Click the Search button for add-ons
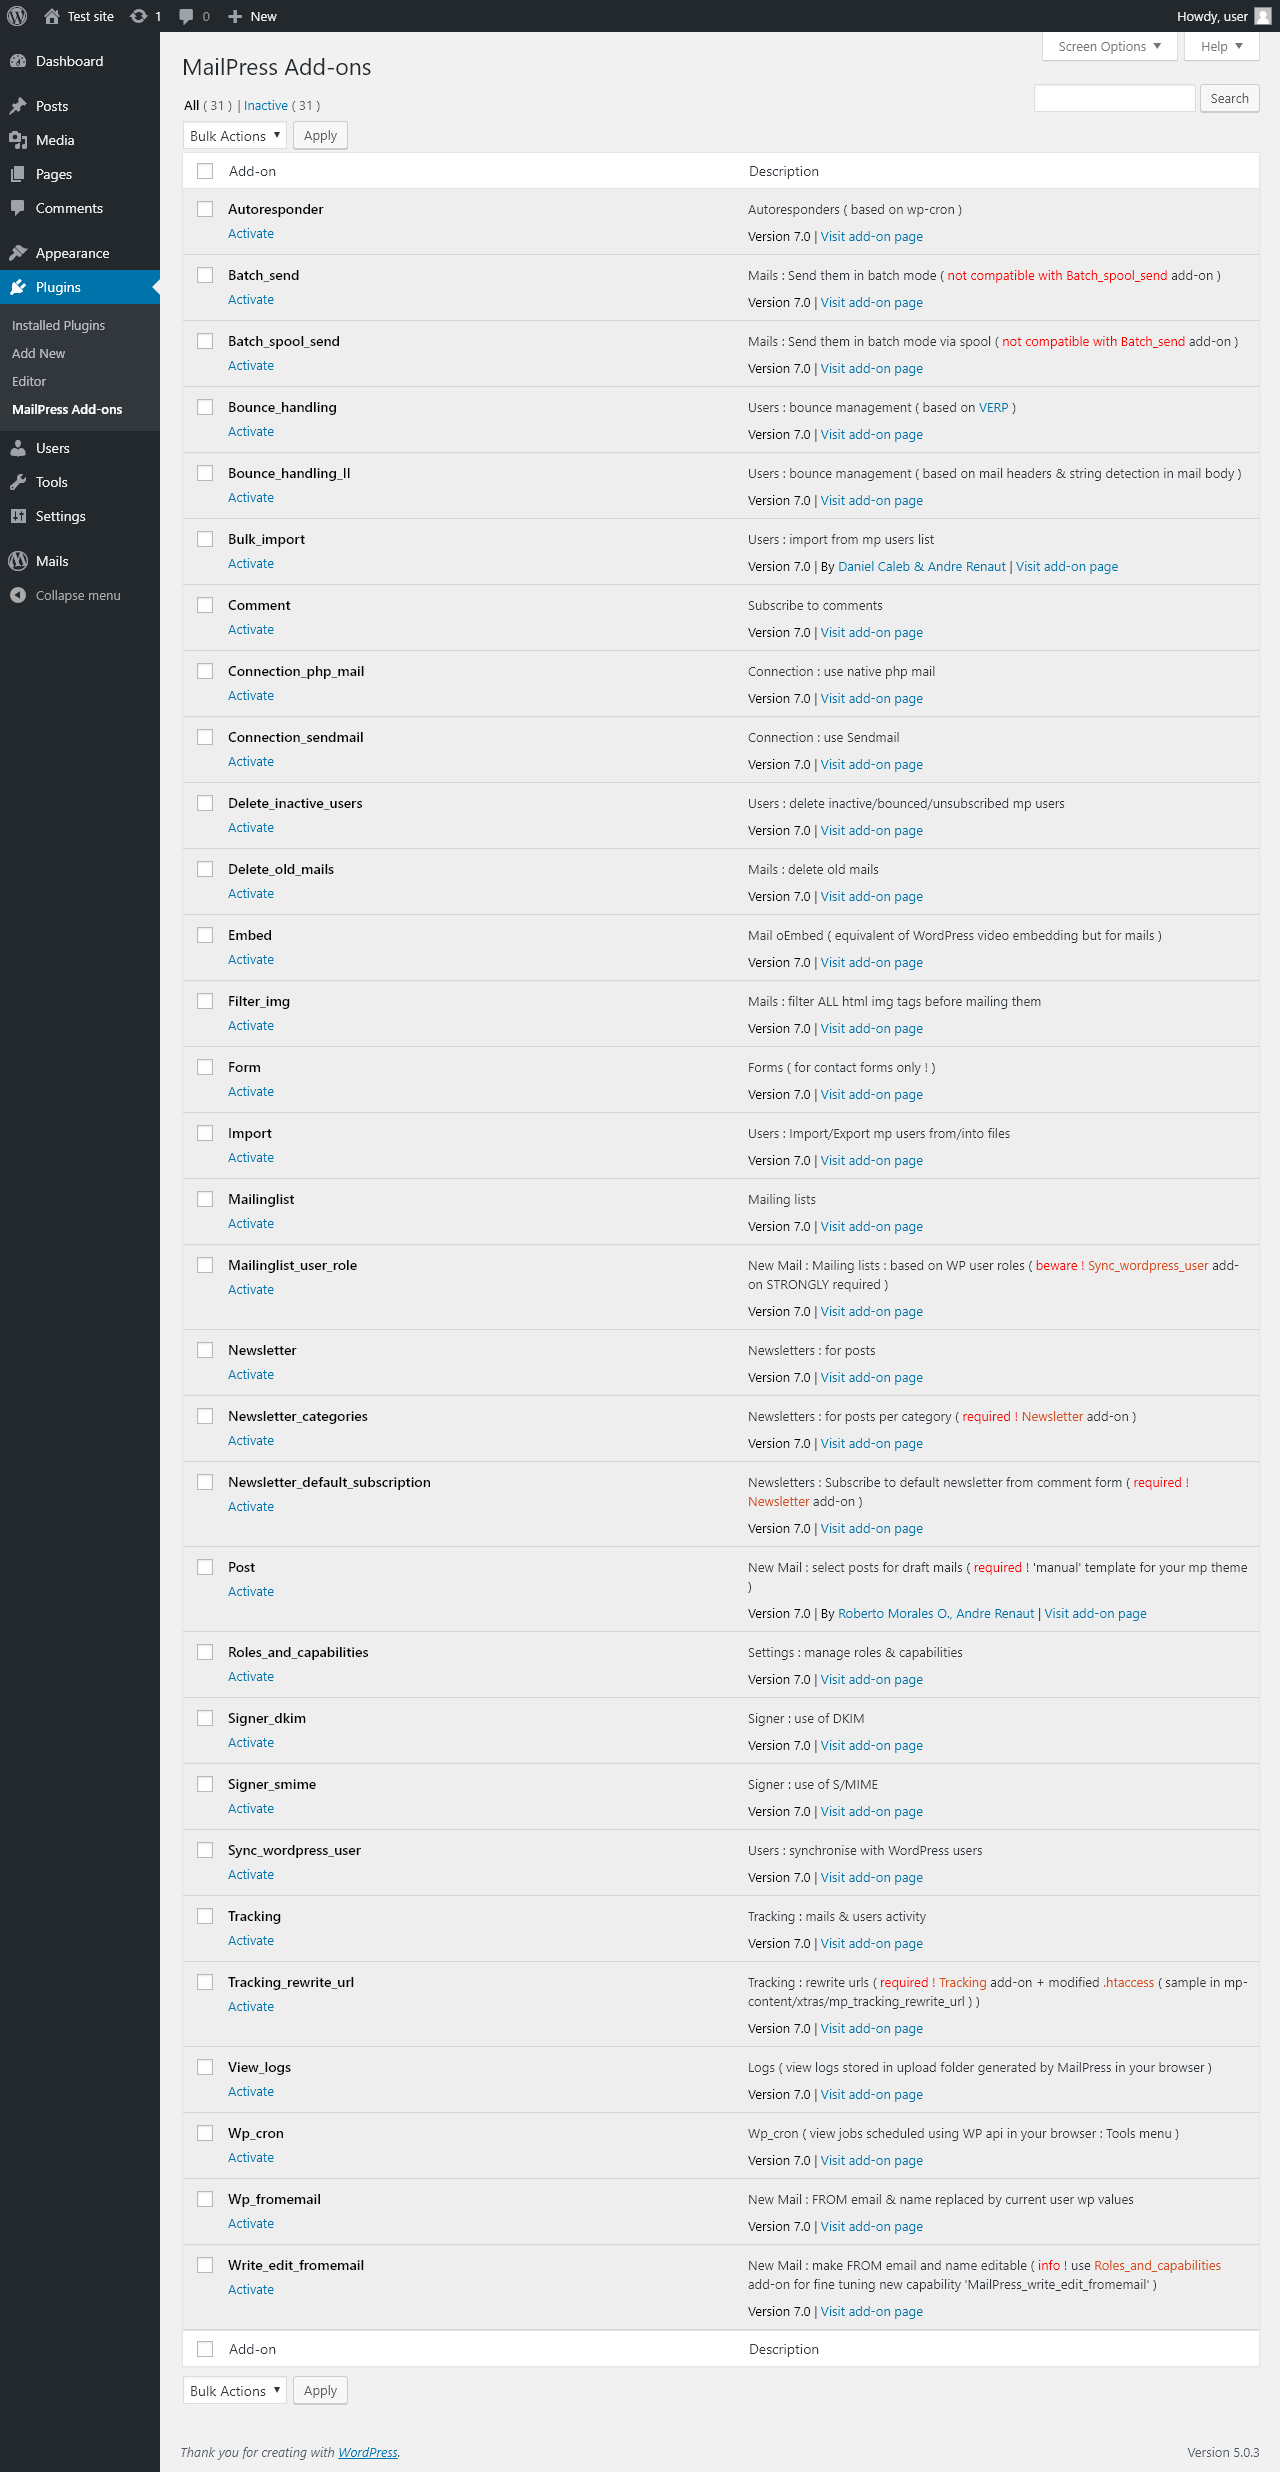 tap(1229, 98)
